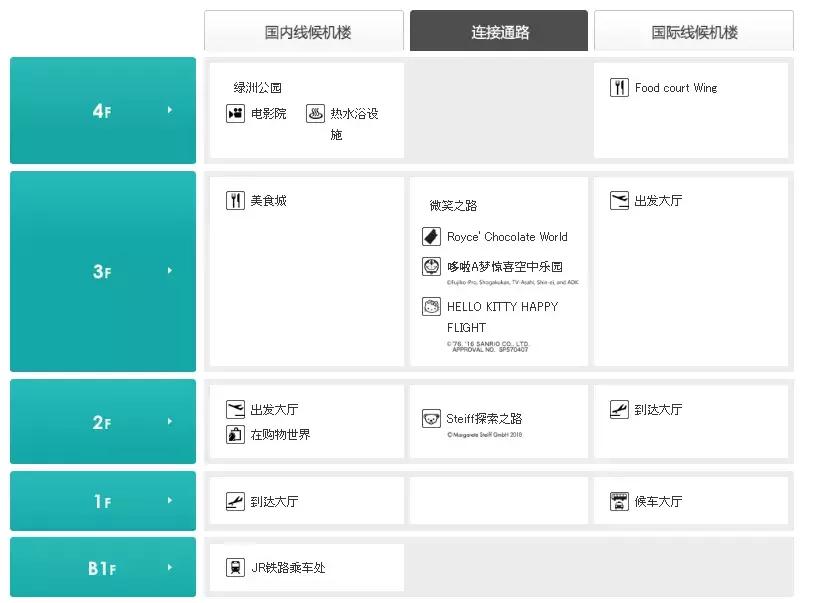Click the fork-and-knife icon beside Food court Wing

coord(619,88)
